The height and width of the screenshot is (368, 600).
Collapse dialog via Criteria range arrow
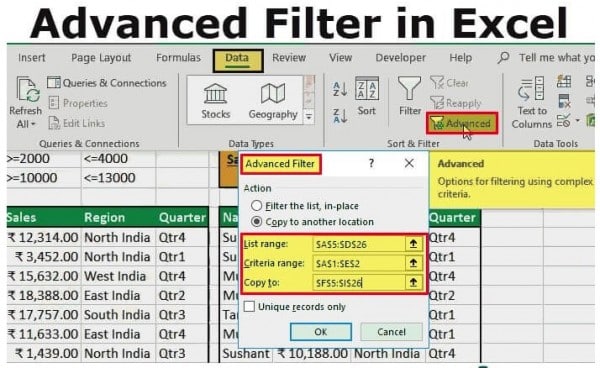click(x=413, y=263)
